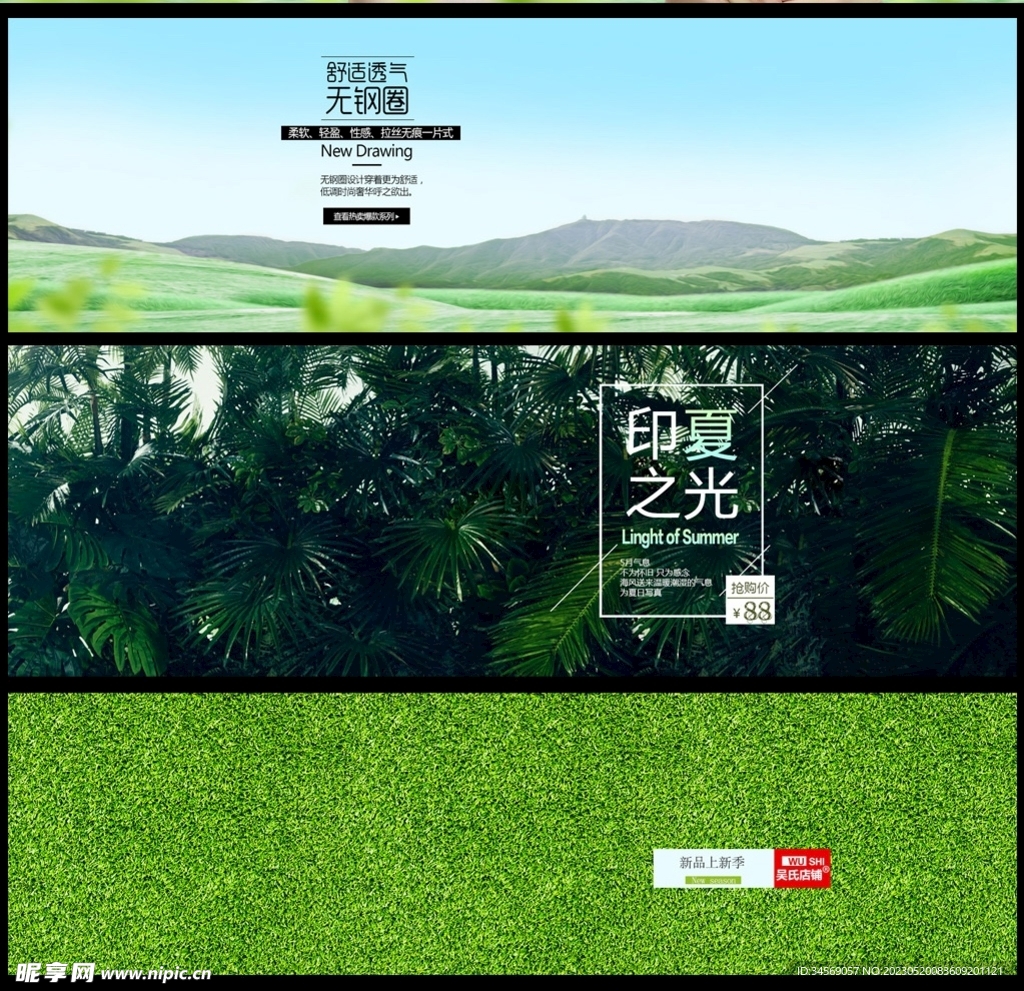The image size is (1024, 991).
Task: Open the www.nipic.cn link
Action: click(x=156, y=973)
